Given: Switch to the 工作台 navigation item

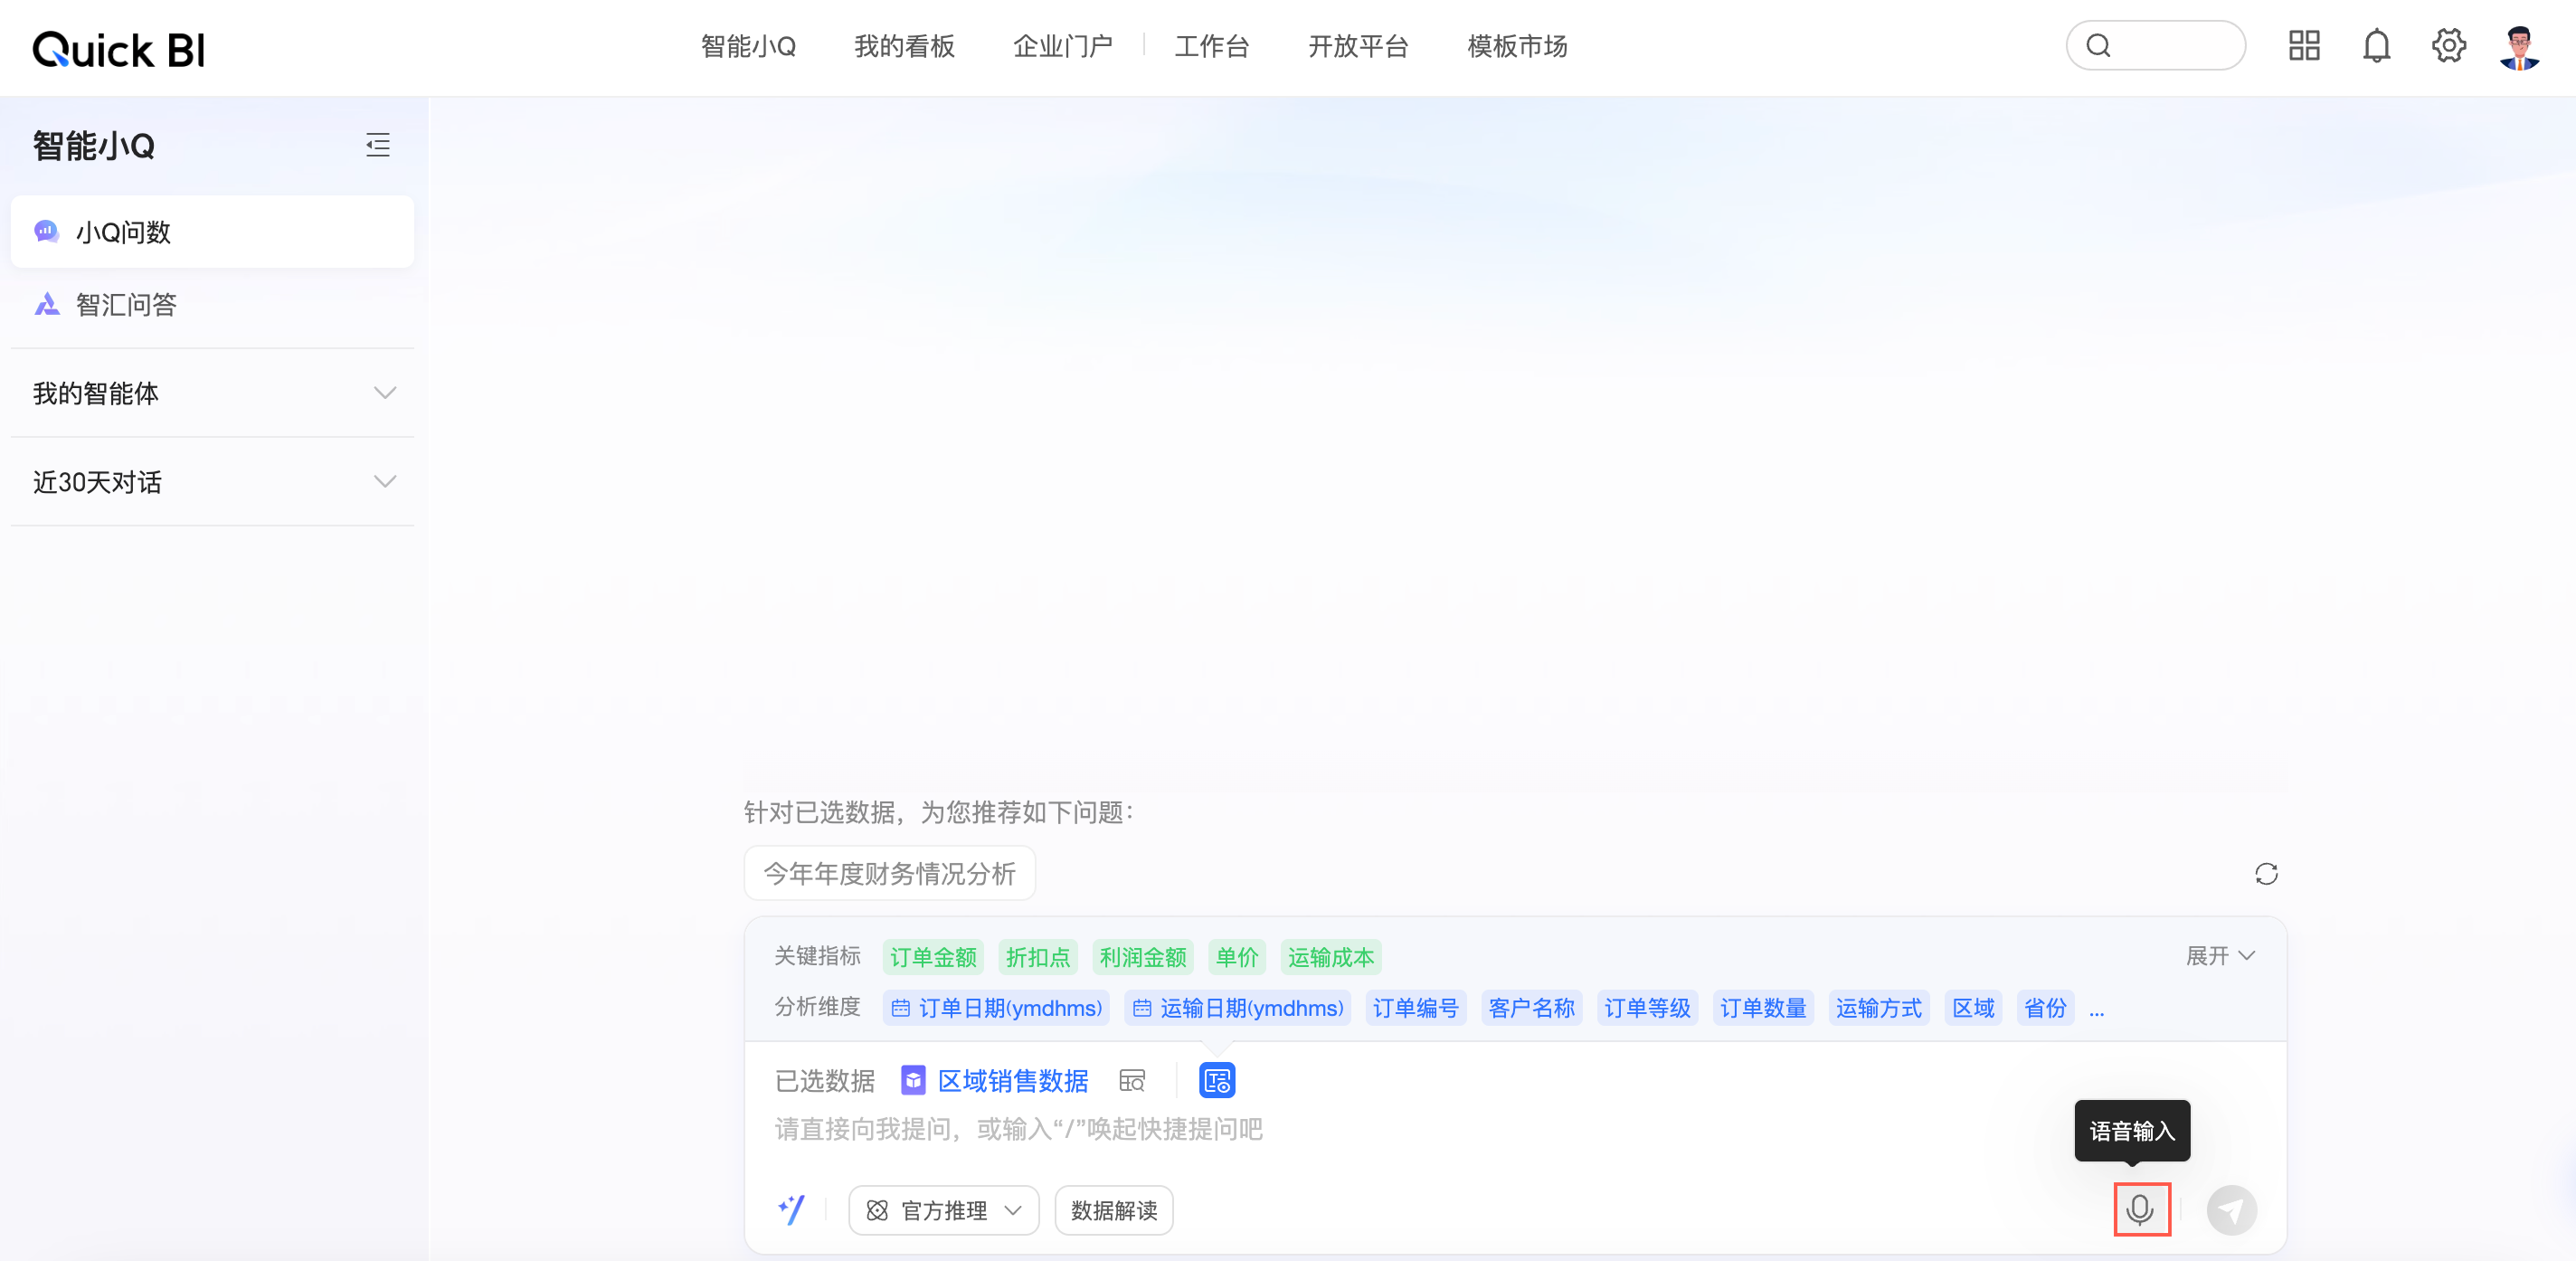Looking at the screenshot, I should click(1211, 46).
